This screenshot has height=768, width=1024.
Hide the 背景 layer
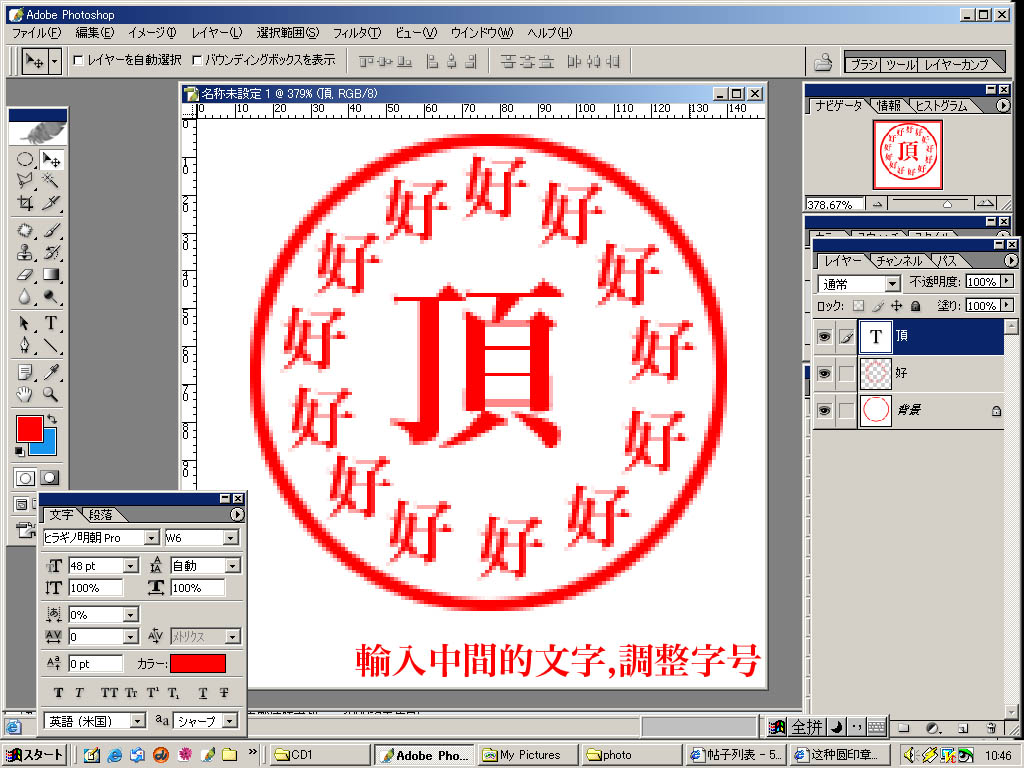pyautogui.click(x=824, y=411)
